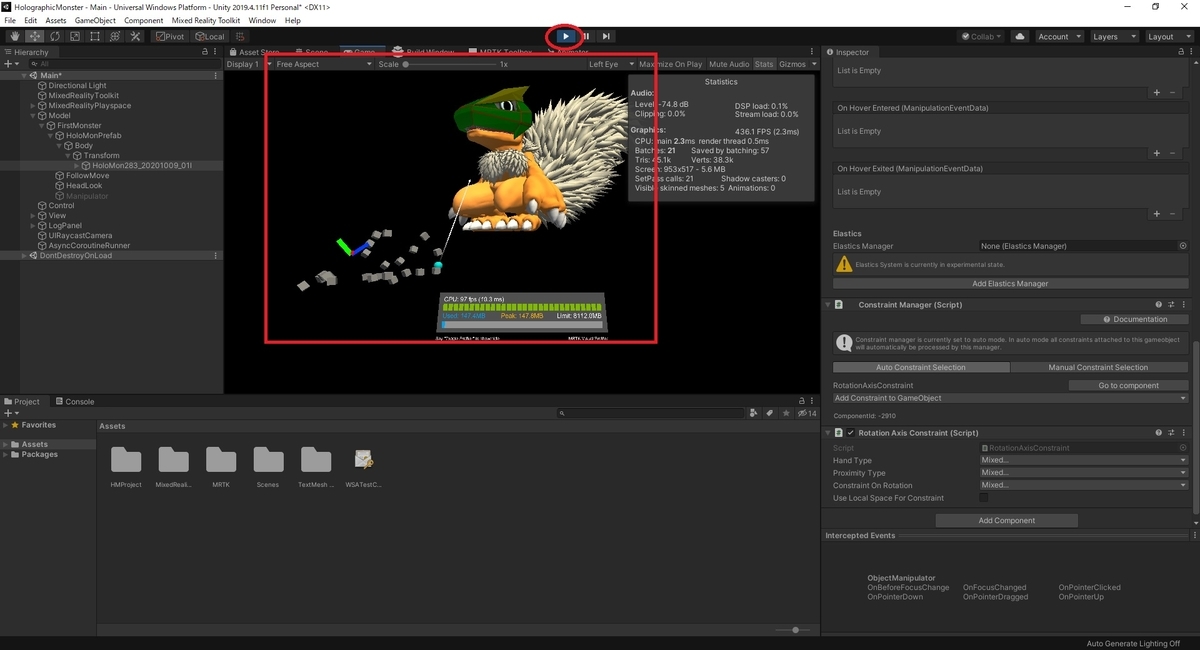Search by type in Project panel
Image resolution: width=1200 pixels, height=650 pixels.
tap(753, 412)
